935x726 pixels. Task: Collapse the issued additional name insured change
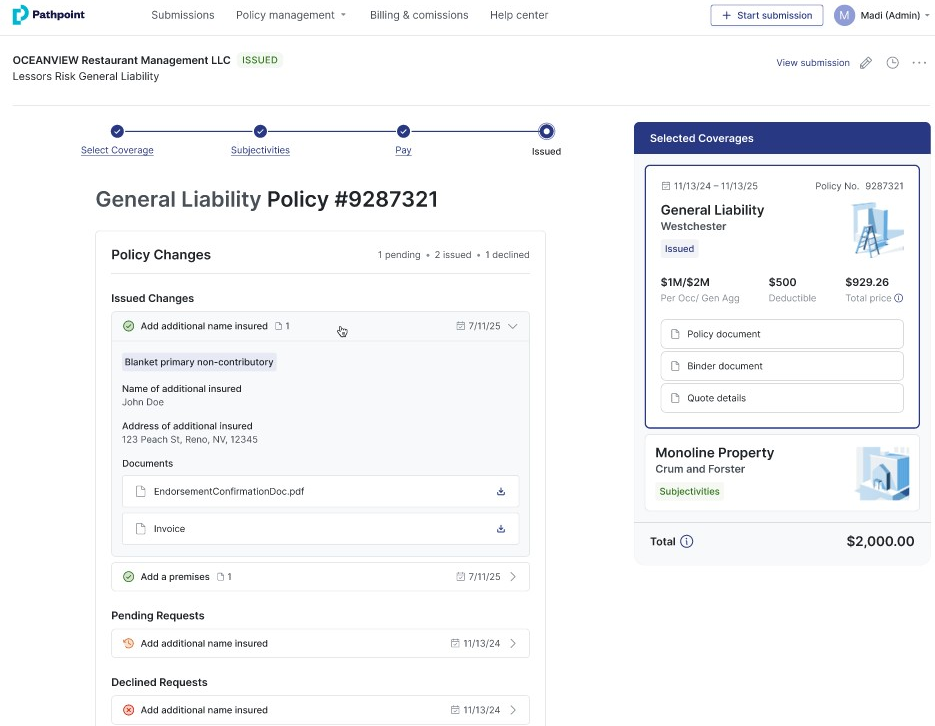click(x=513, y=326)
